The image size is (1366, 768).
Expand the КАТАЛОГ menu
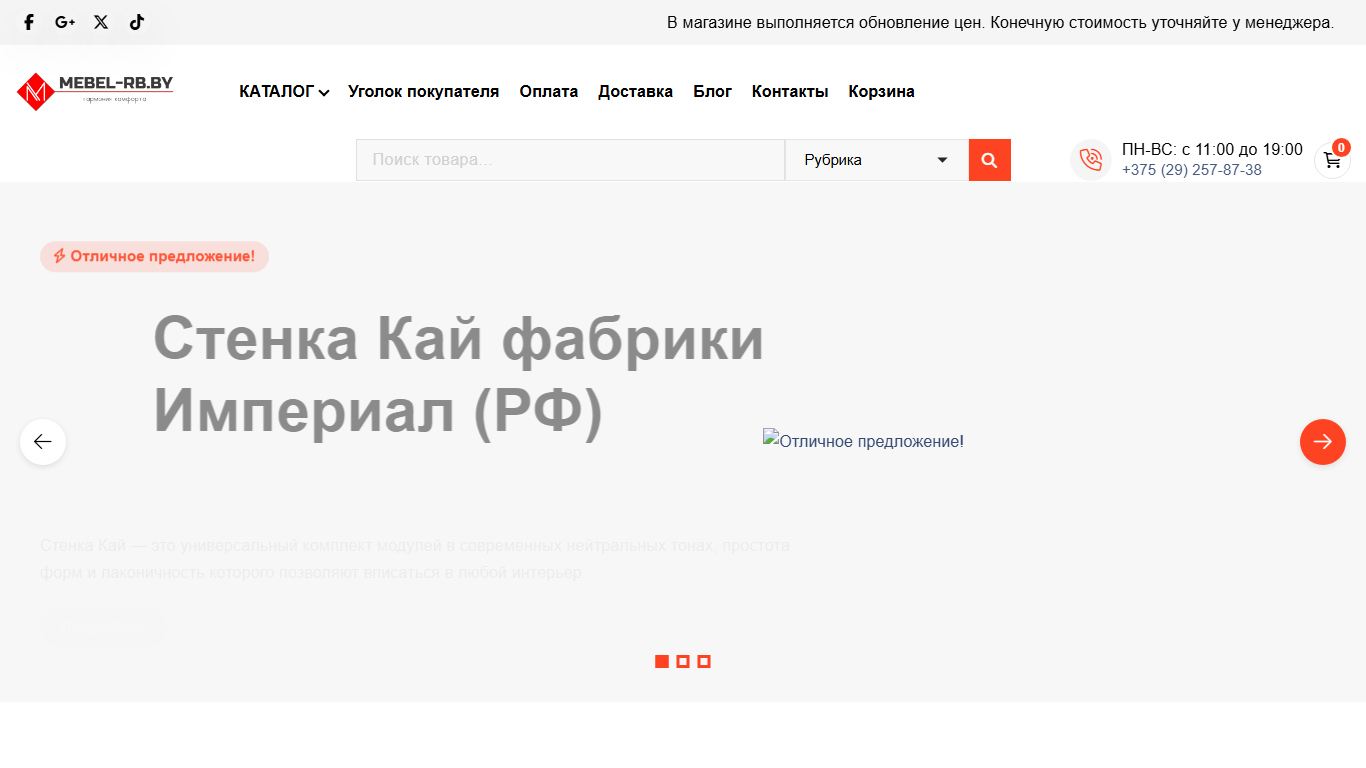(x=284, y=92)
